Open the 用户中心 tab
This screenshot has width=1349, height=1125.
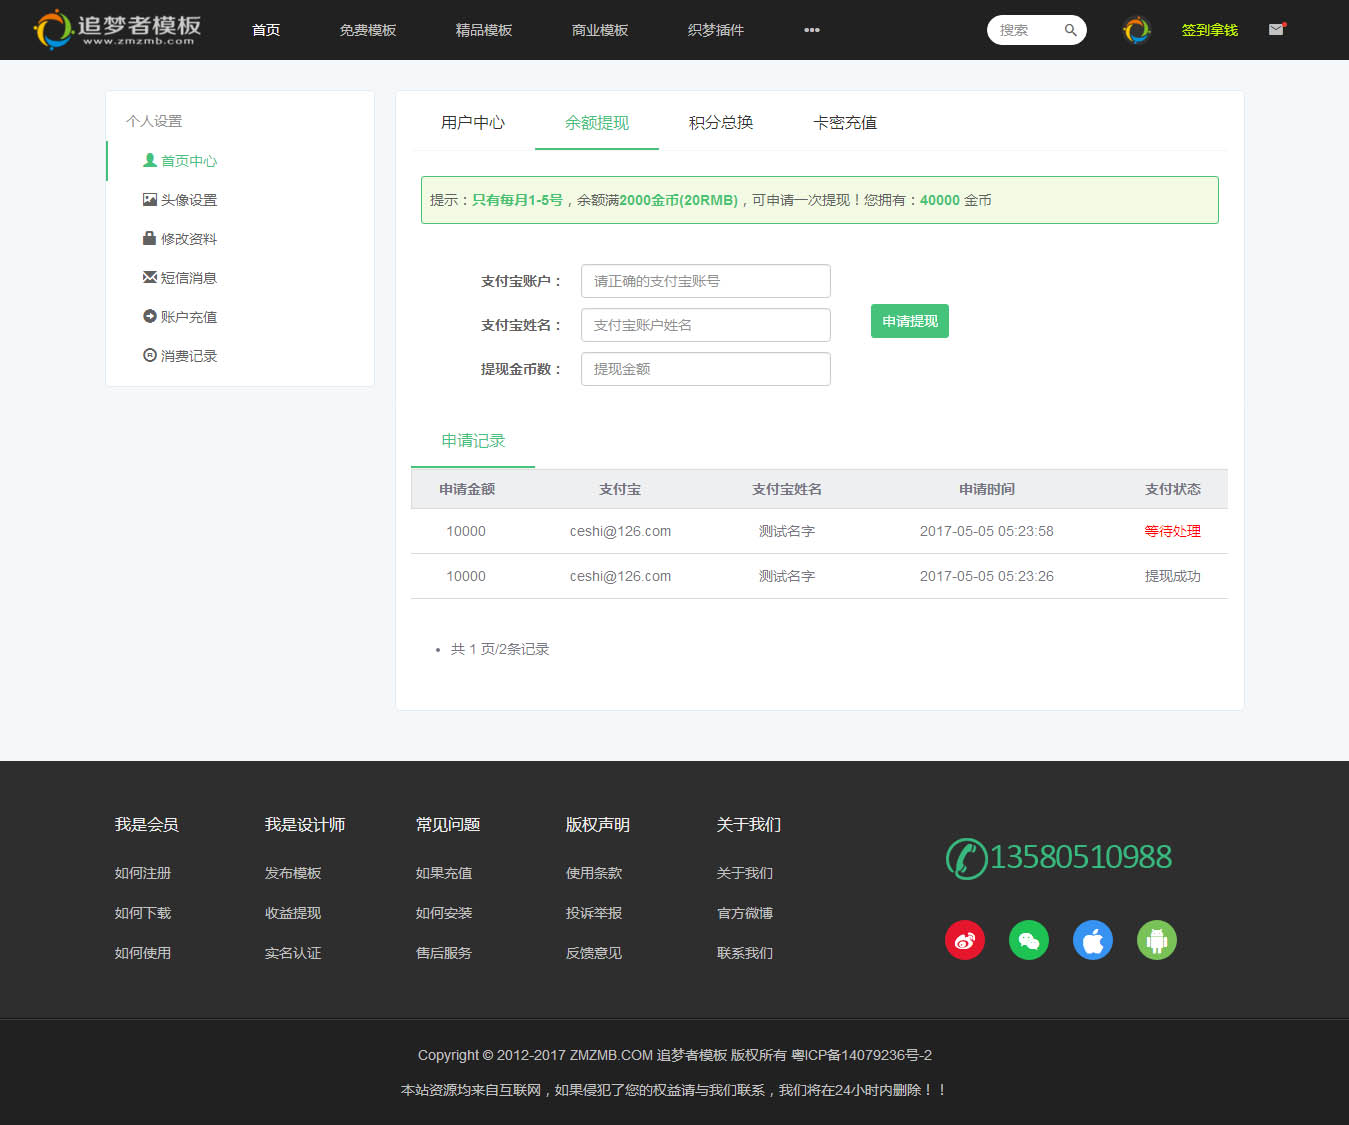point(472,123)
